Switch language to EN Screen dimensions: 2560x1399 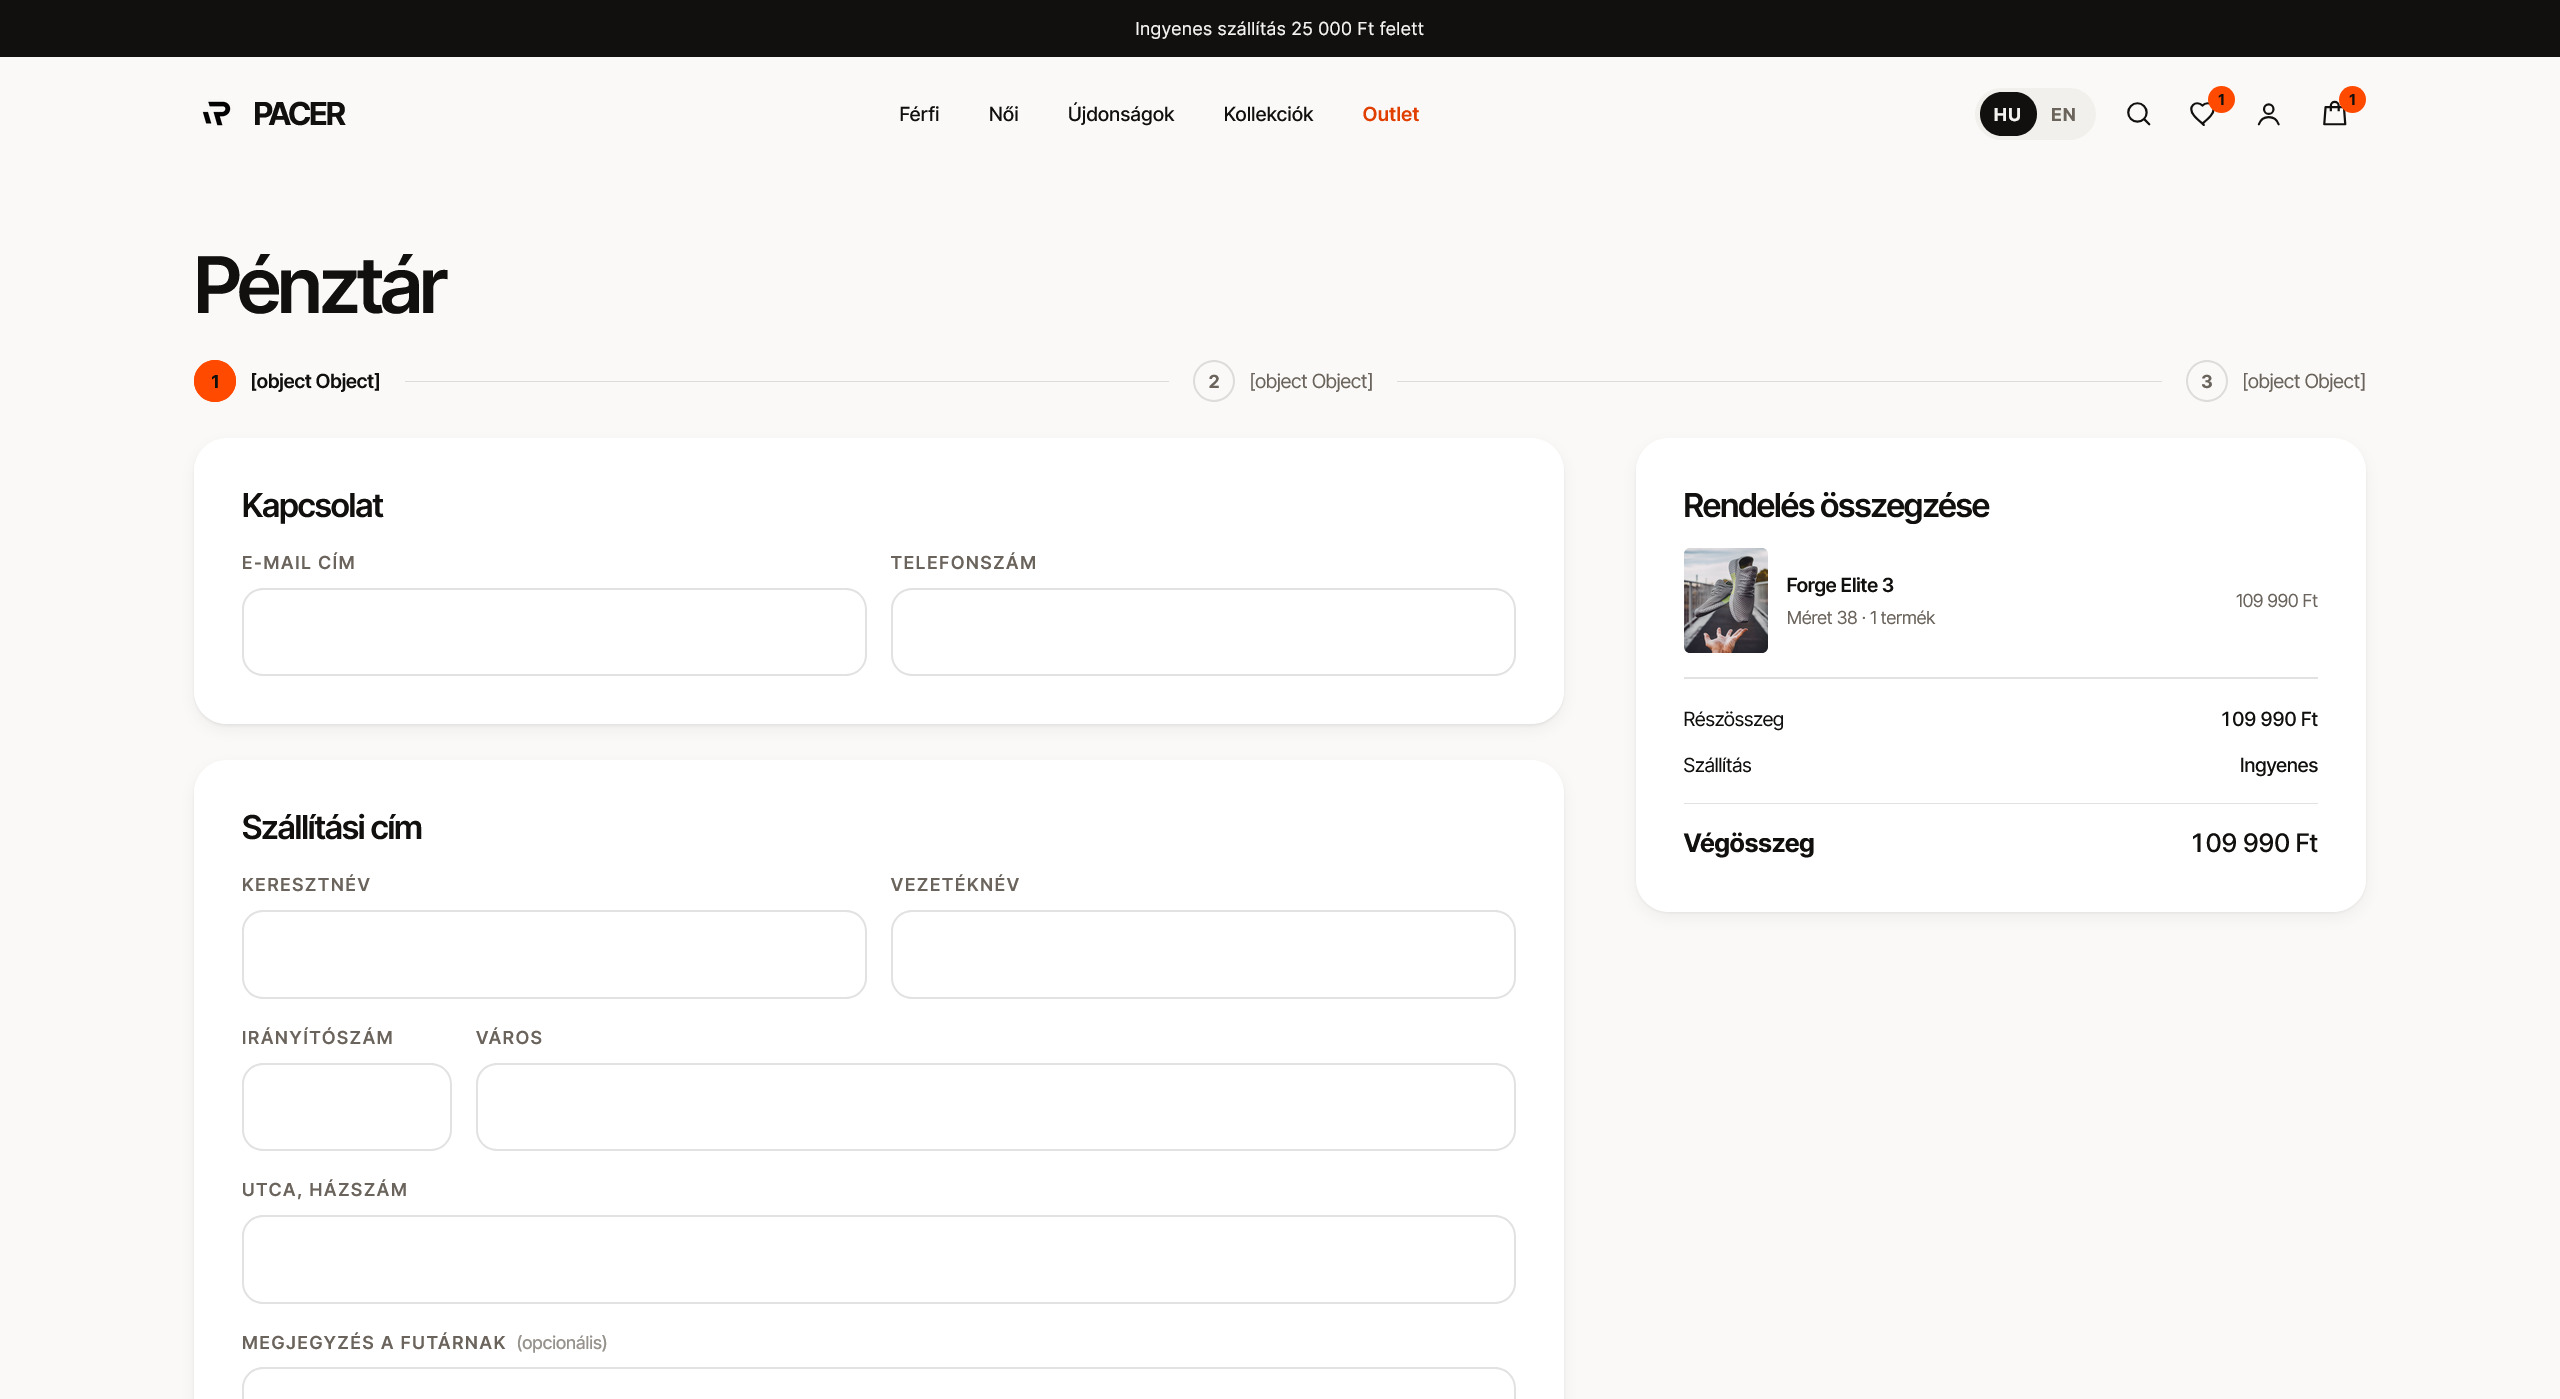pyautogui.click(x=2063, y=114)
